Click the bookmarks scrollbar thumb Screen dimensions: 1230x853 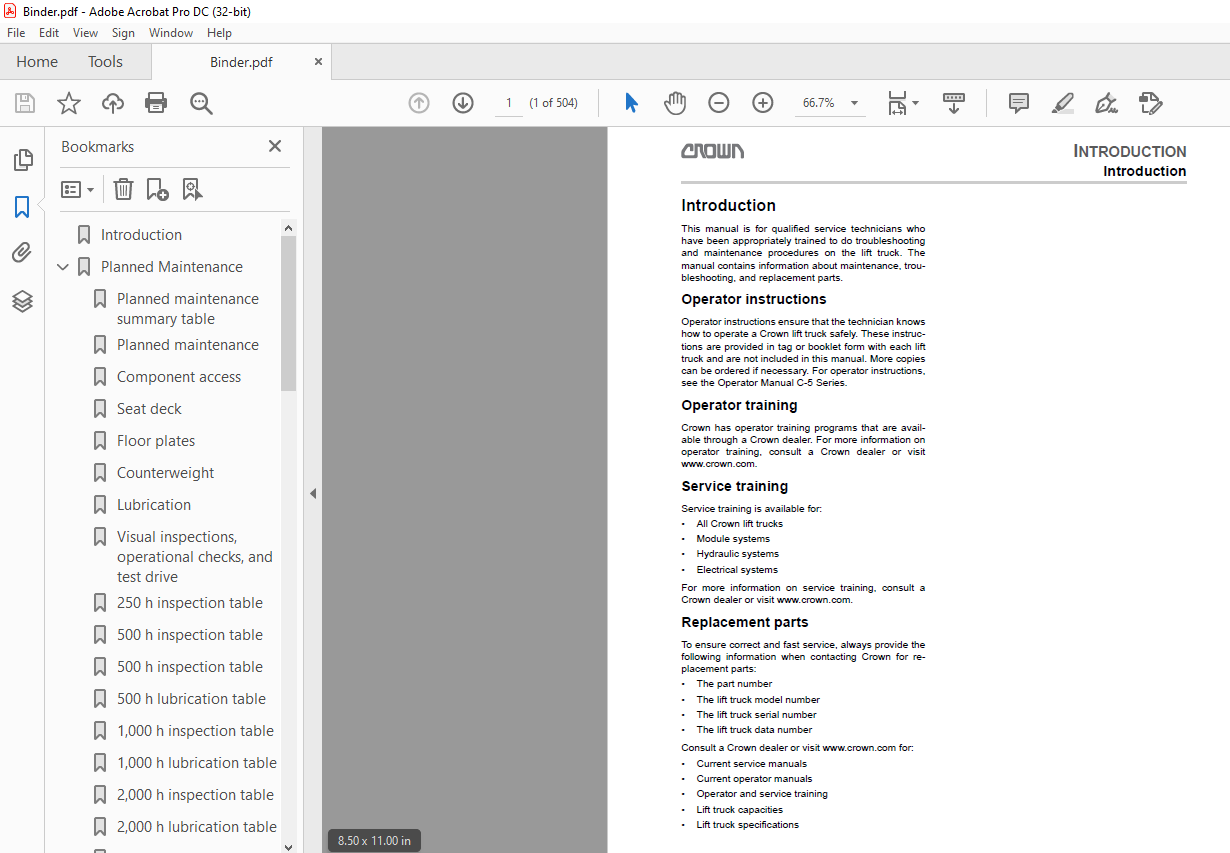pyautogui.click(x=289, y=313)
